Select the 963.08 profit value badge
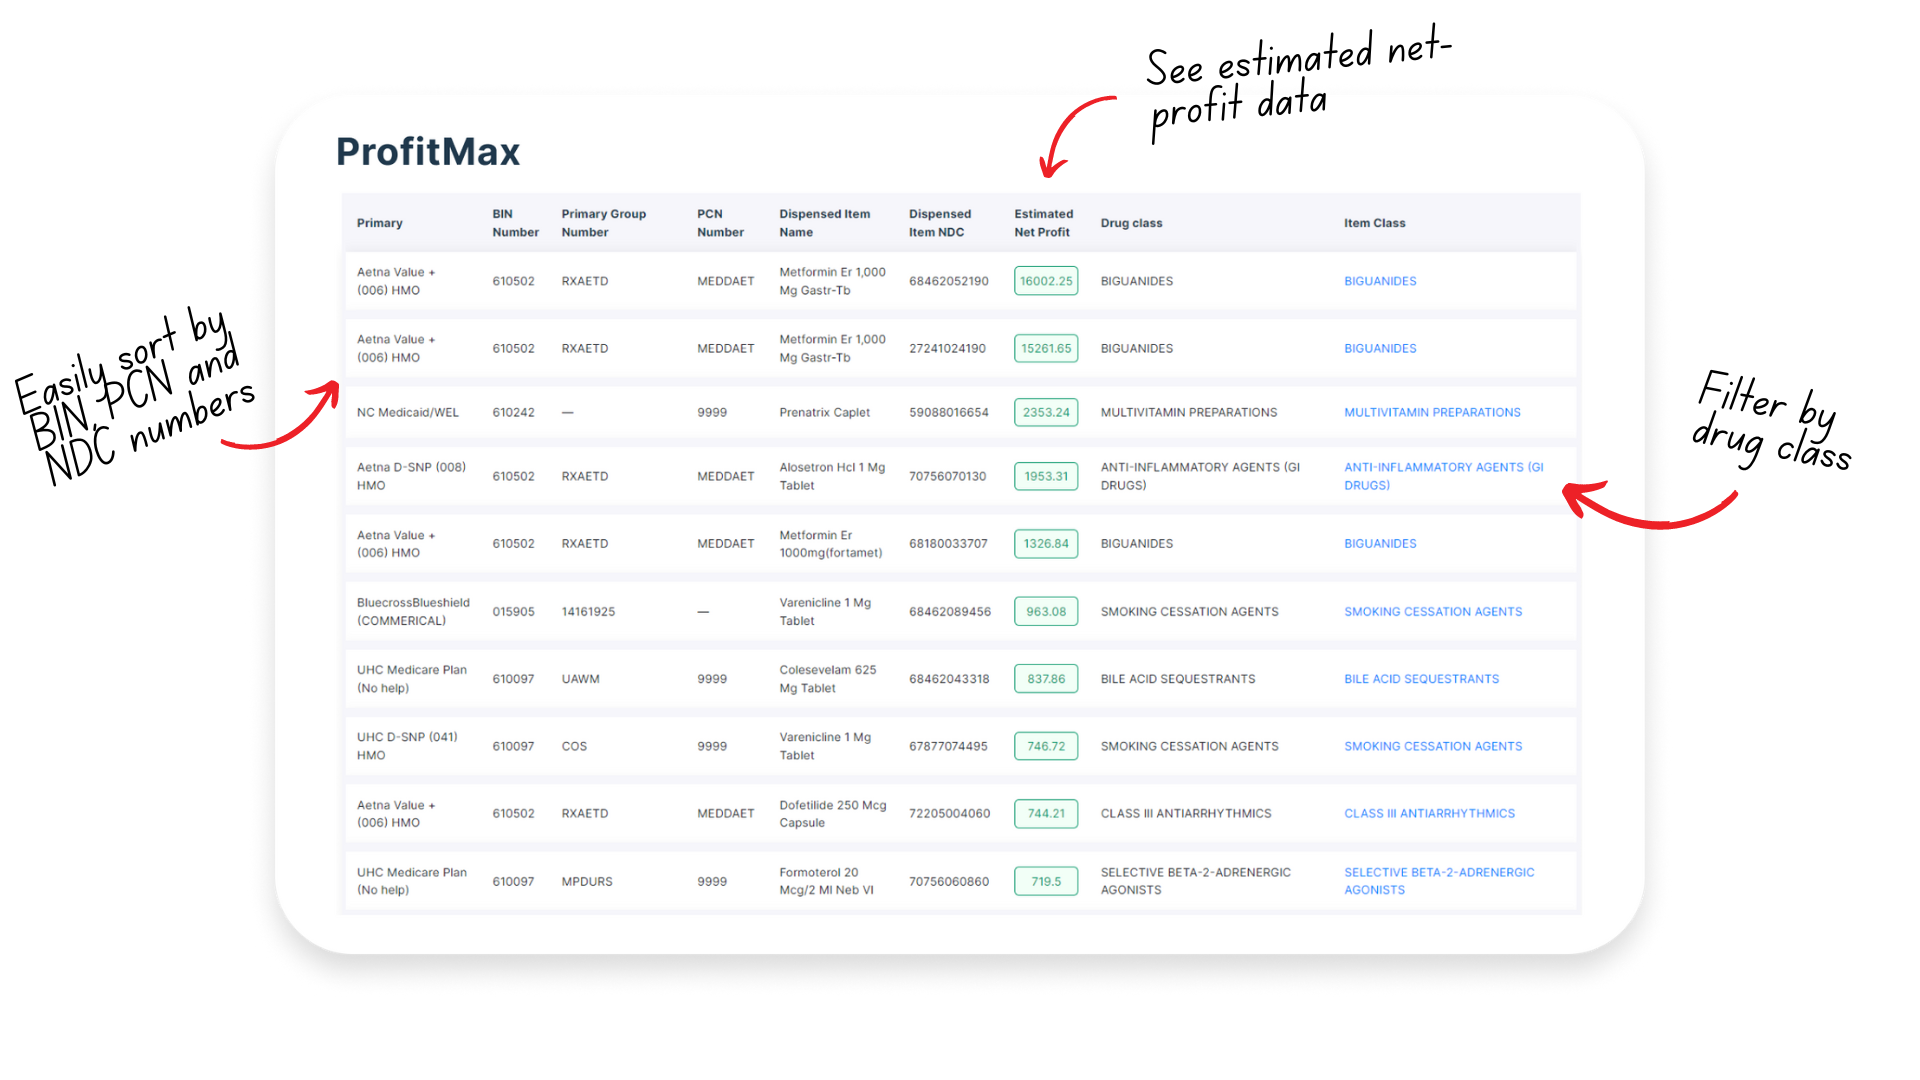 click(1045, 611)
